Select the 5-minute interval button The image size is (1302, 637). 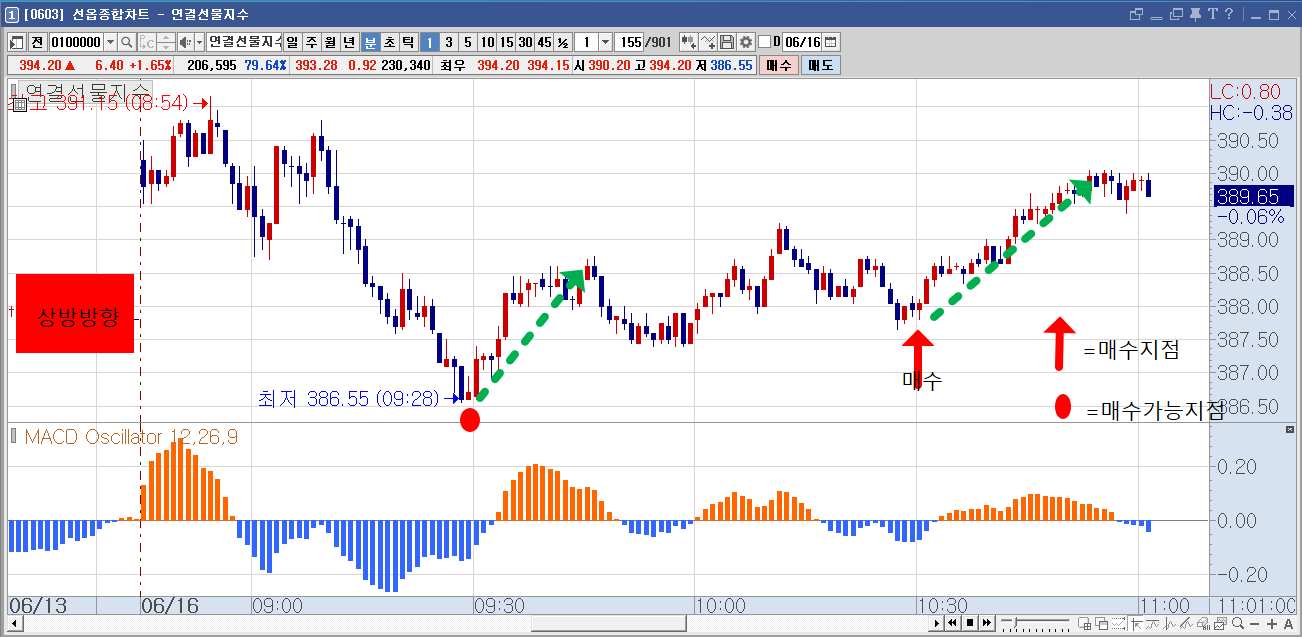click(467, 42)
